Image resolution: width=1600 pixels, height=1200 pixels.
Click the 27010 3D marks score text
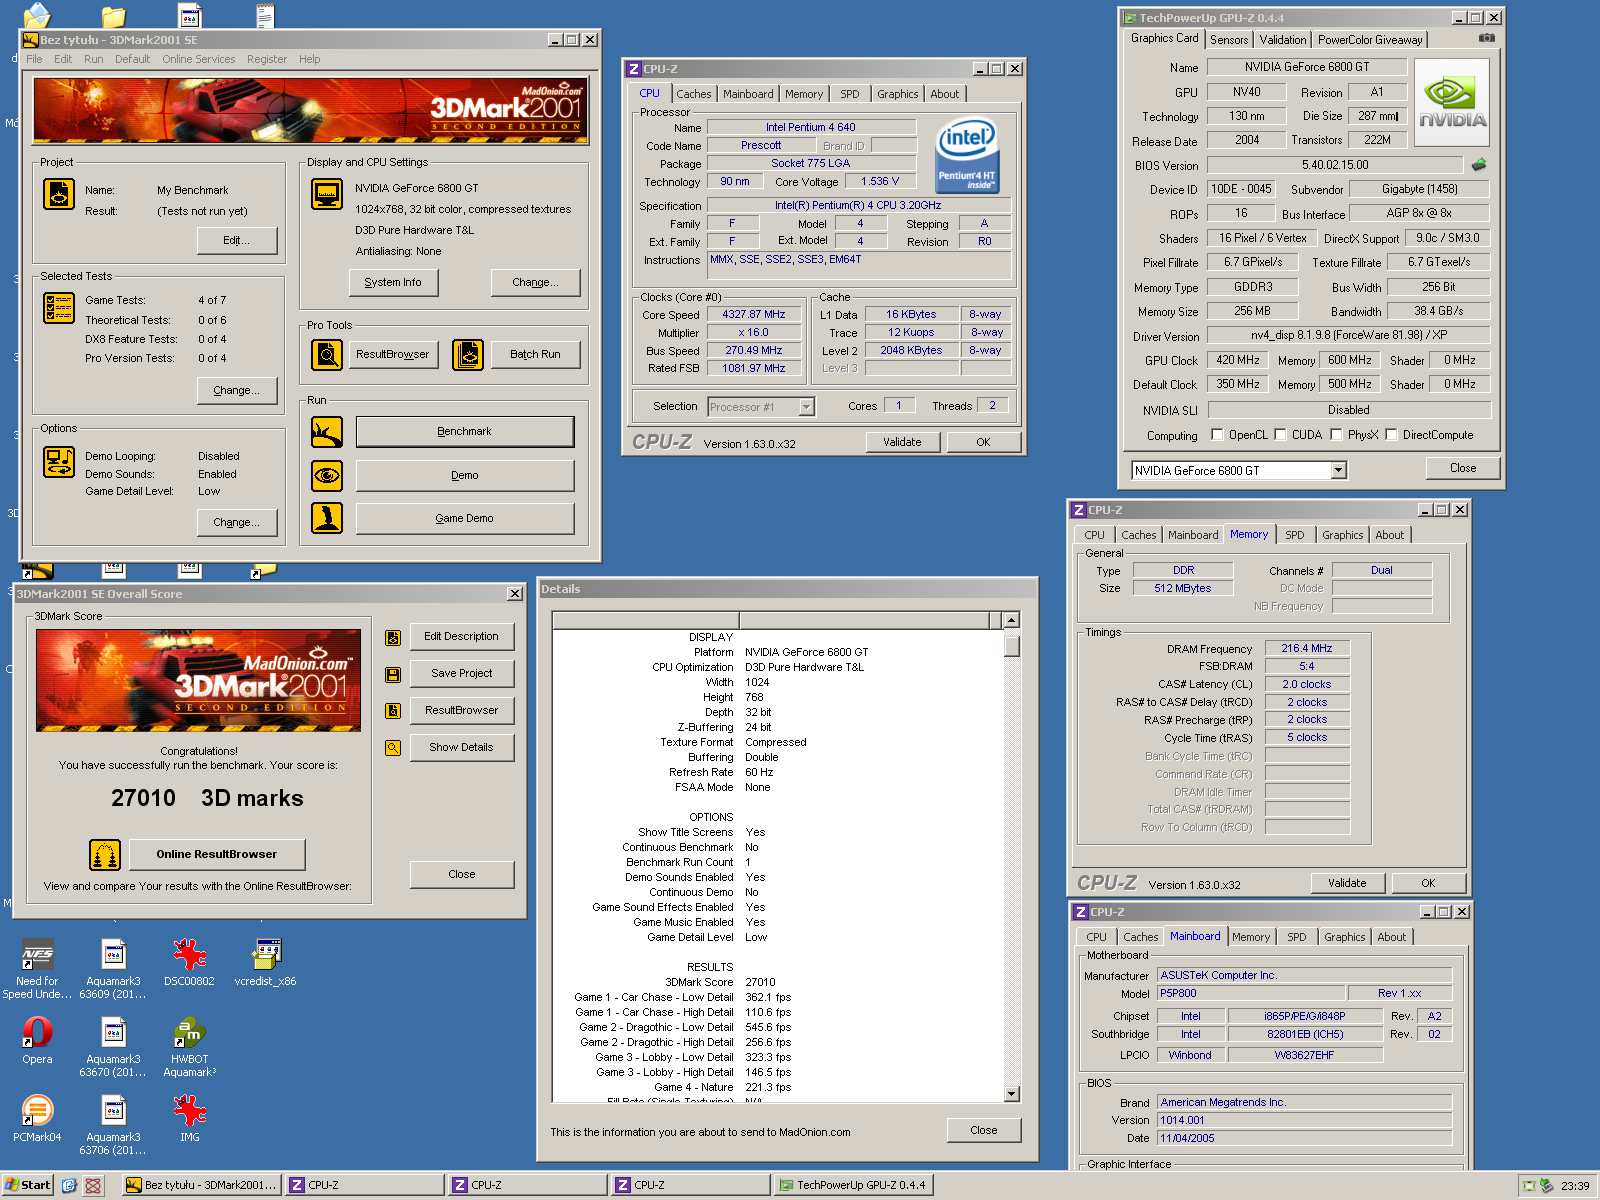tap(207, 798)
